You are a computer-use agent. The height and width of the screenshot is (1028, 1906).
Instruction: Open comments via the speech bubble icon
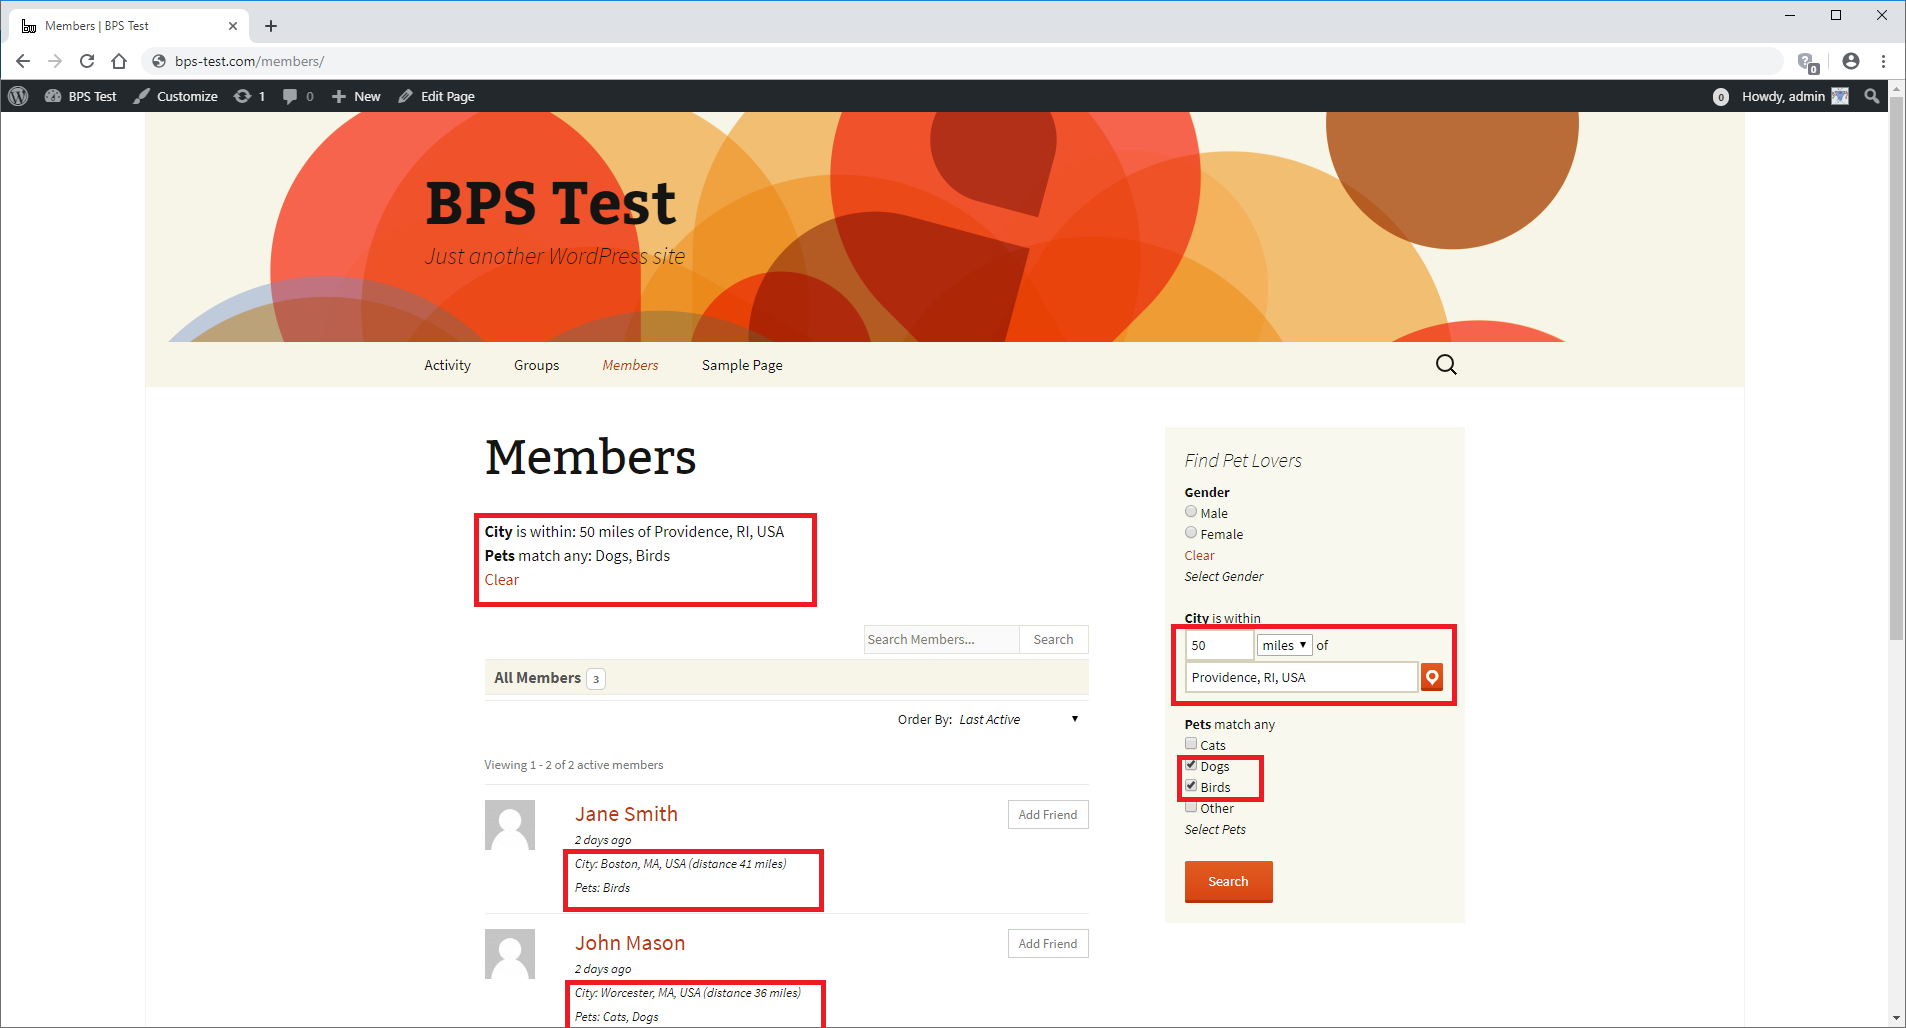click(x=291, y=96)
